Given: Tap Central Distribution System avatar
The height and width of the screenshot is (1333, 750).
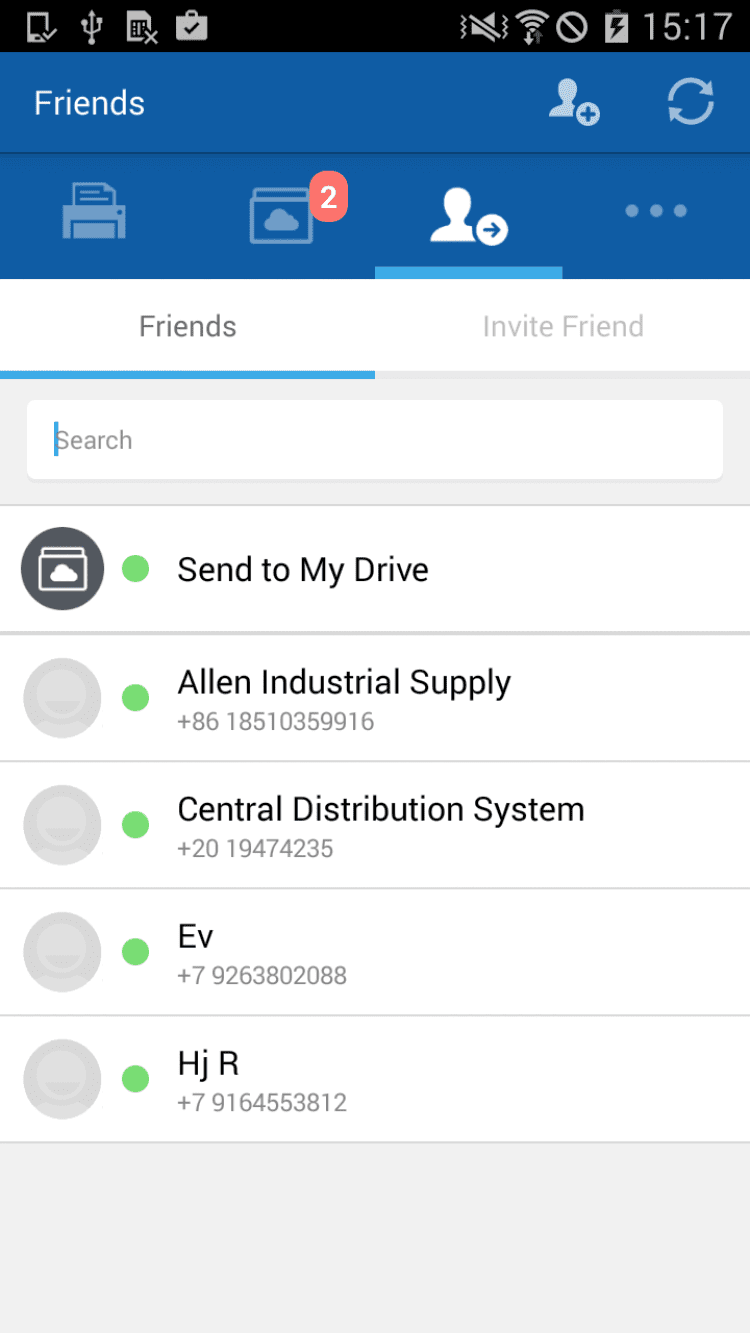Looking at the screenshot, I should [x=62, y=825].
